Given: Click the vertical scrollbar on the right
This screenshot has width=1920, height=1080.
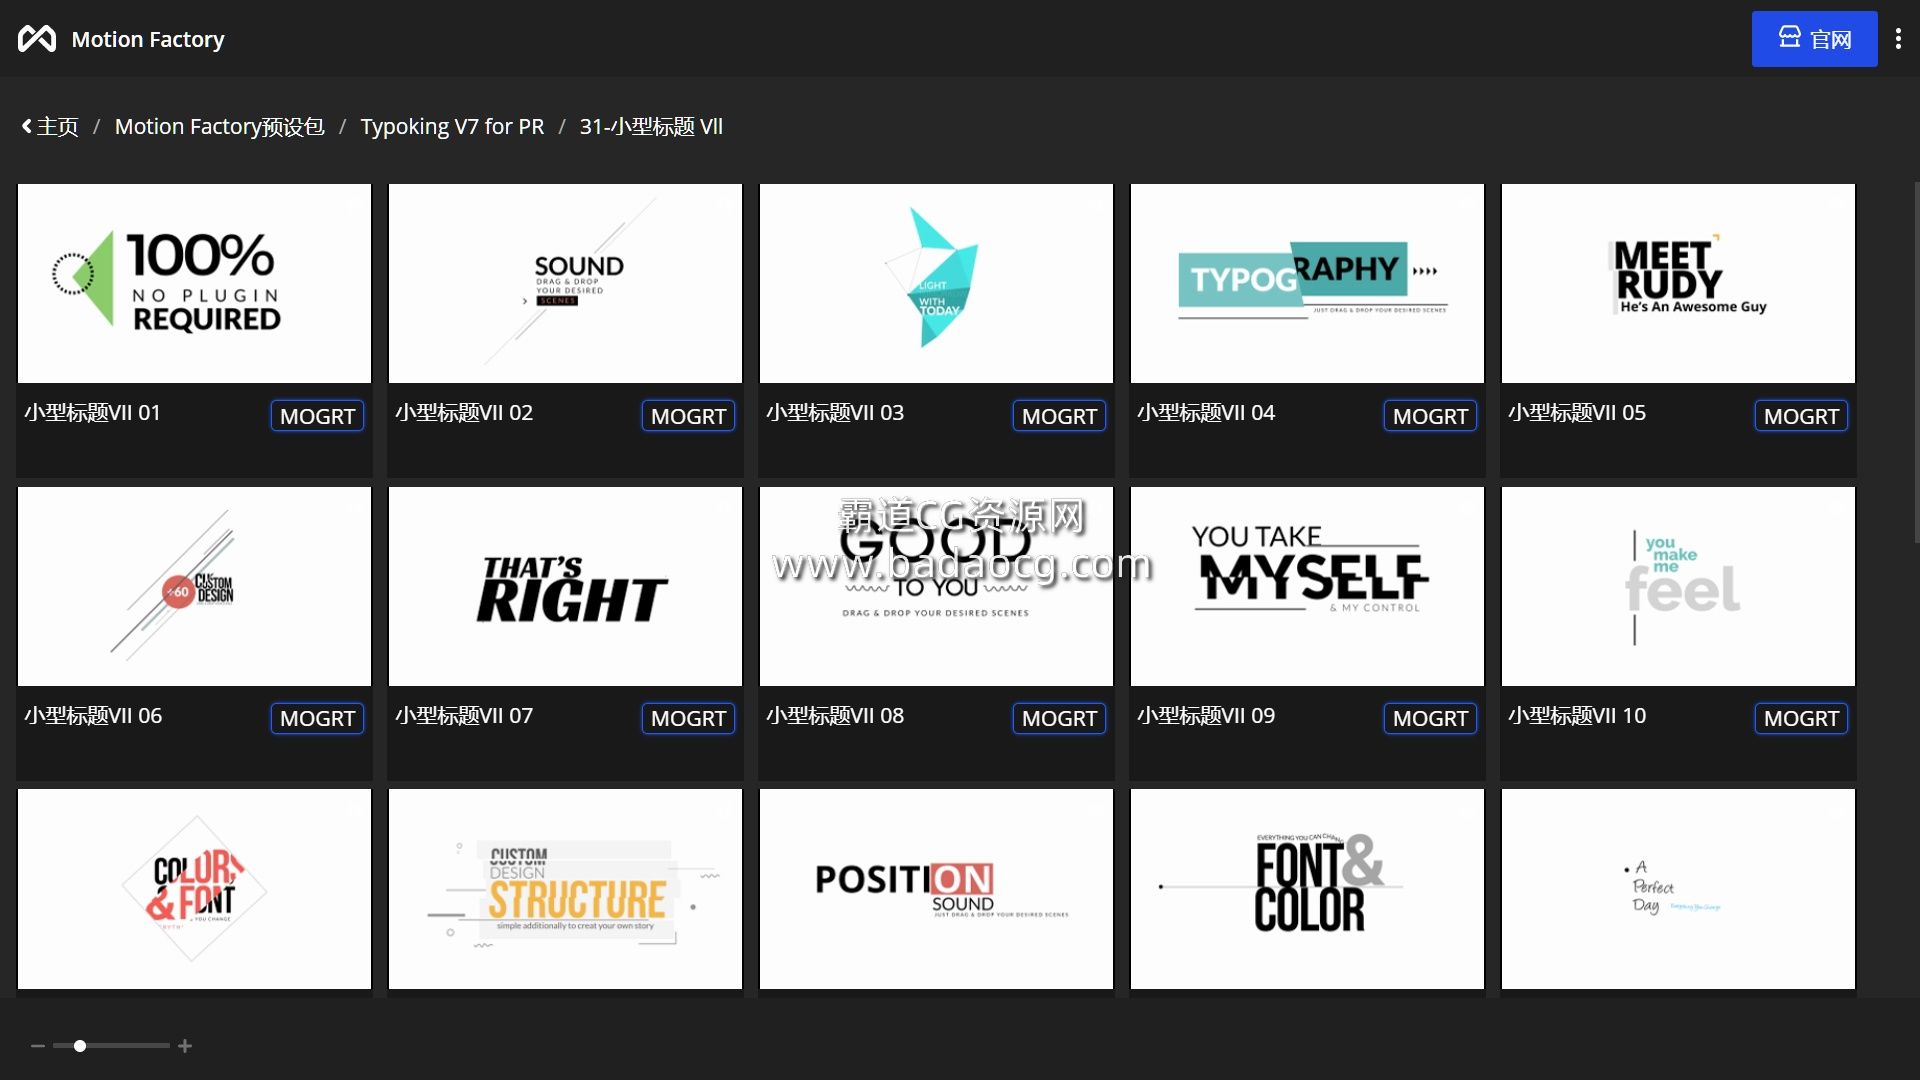Looking at the screenshot, I should click(1916, 362).
